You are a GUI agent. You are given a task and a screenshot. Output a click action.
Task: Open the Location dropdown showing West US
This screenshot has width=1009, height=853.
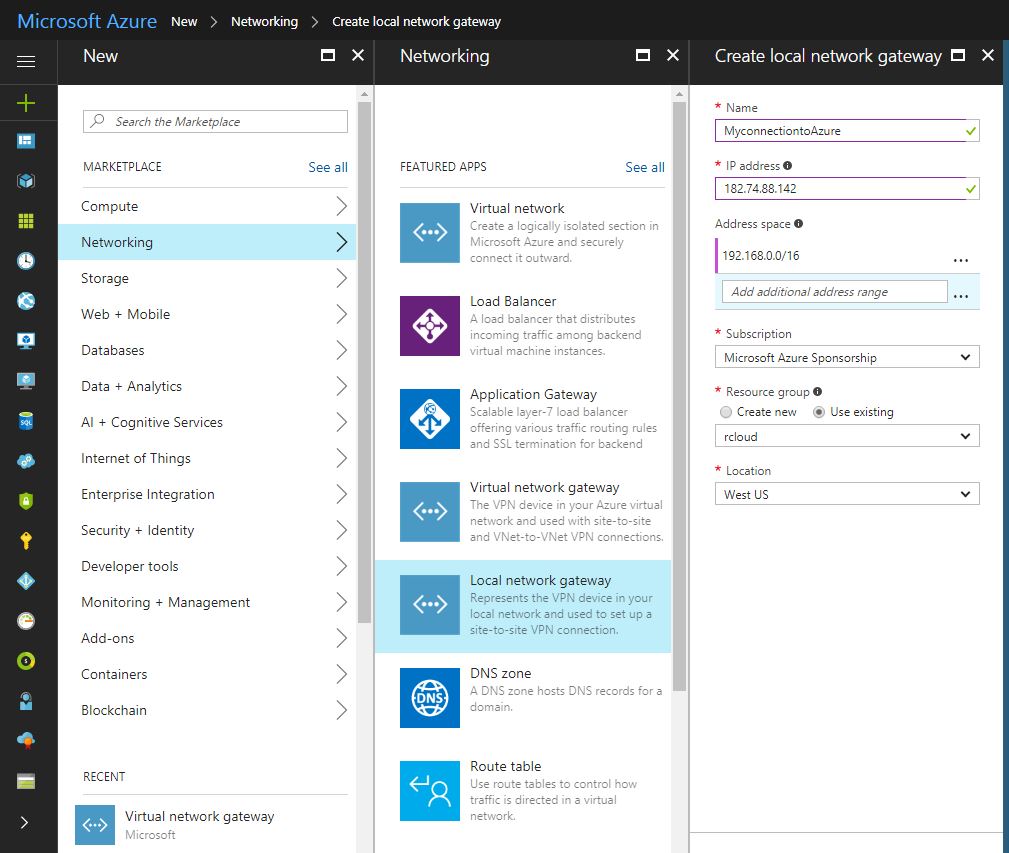[847, 494]
